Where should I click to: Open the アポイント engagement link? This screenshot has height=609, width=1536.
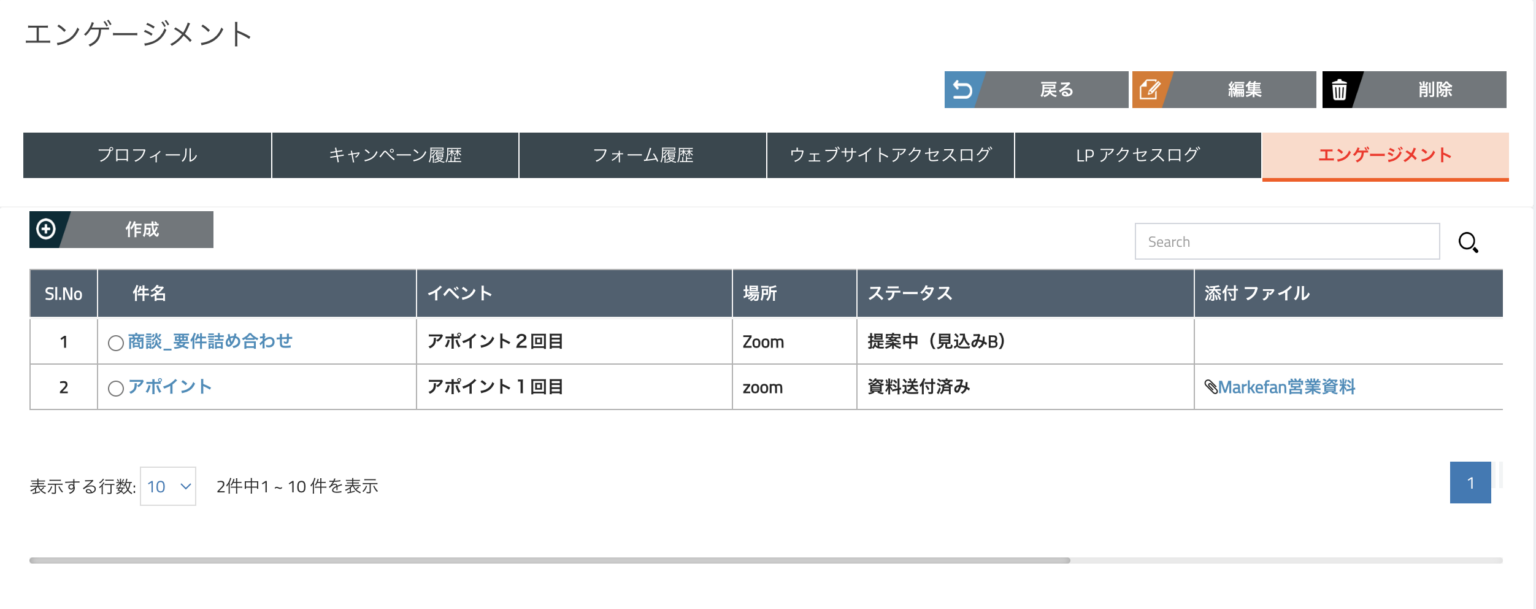click(170, 386)
